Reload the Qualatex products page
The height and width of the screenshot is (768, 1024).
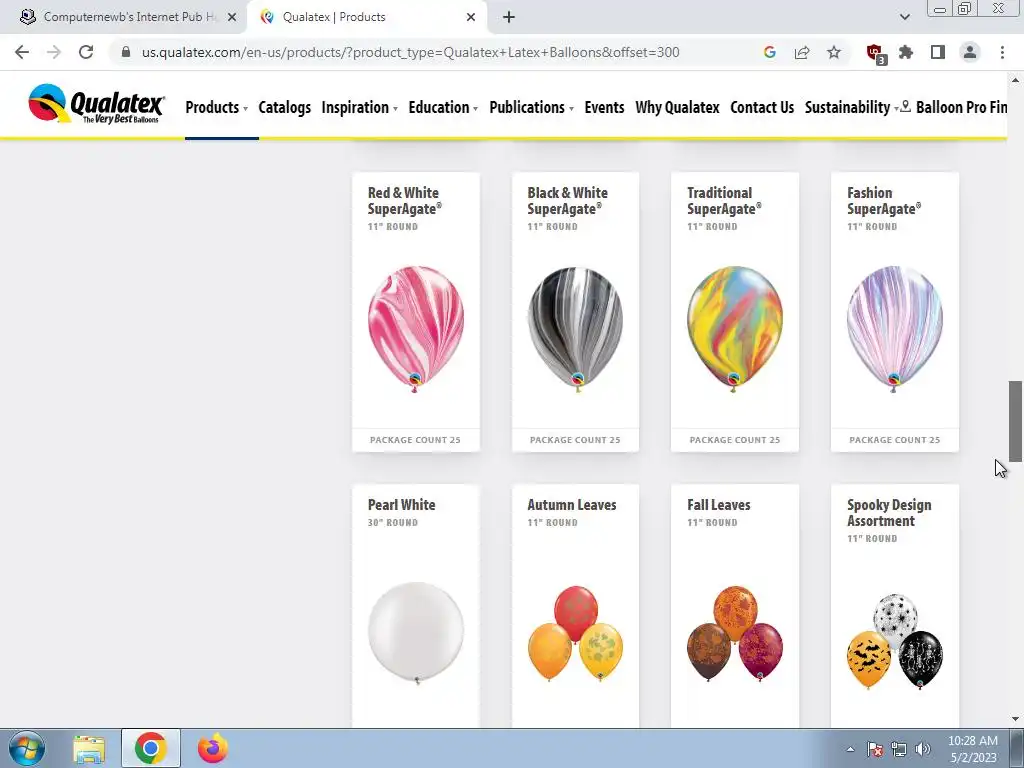(x=86, y=52)
